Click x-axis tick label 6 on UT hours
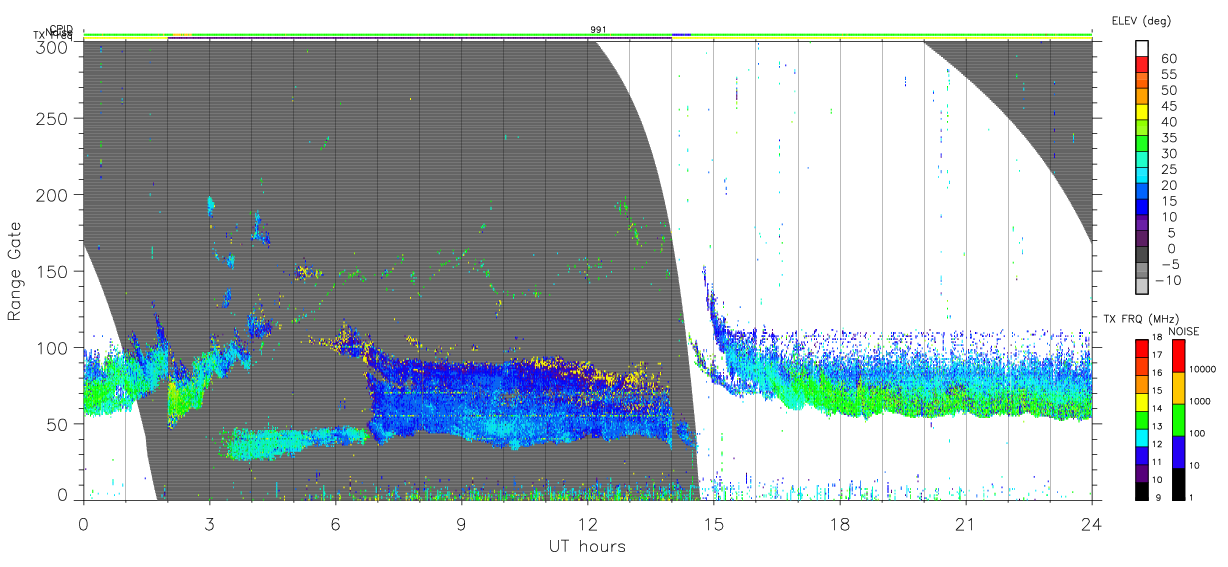This screenshot has height=567, width=1228. pyautogui.click(x=335, y=523)
